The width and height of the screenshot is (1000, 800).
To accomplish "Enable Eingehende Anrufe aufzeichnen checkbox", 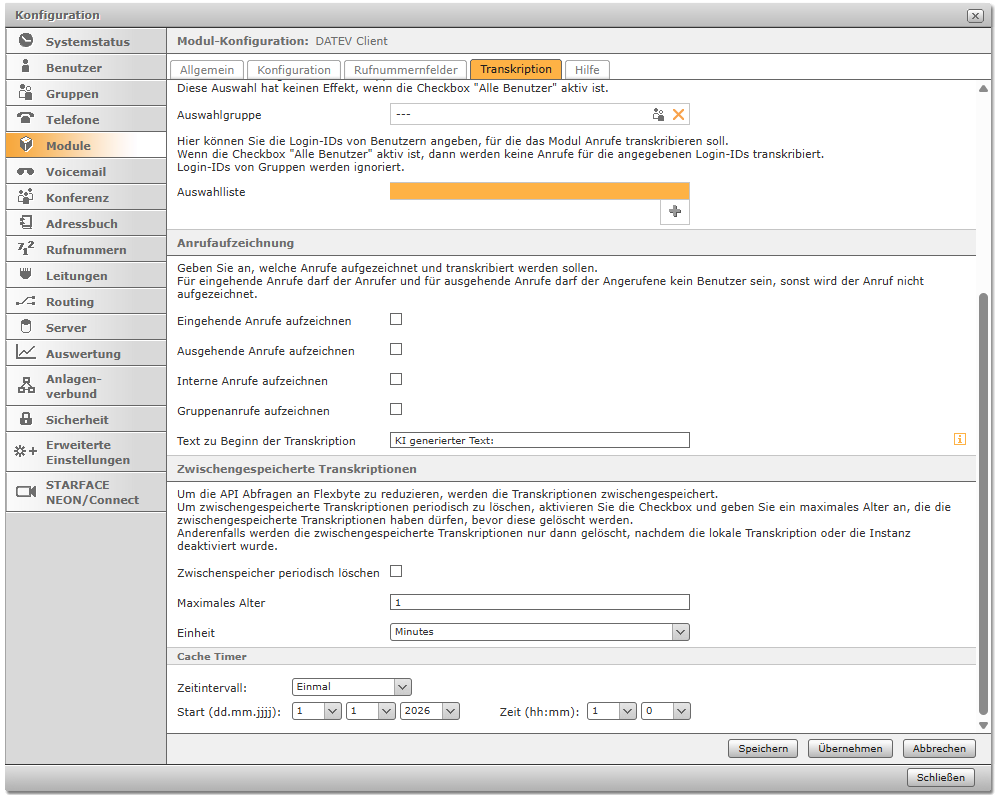I will pyautogui.click(x=396, y=320).
